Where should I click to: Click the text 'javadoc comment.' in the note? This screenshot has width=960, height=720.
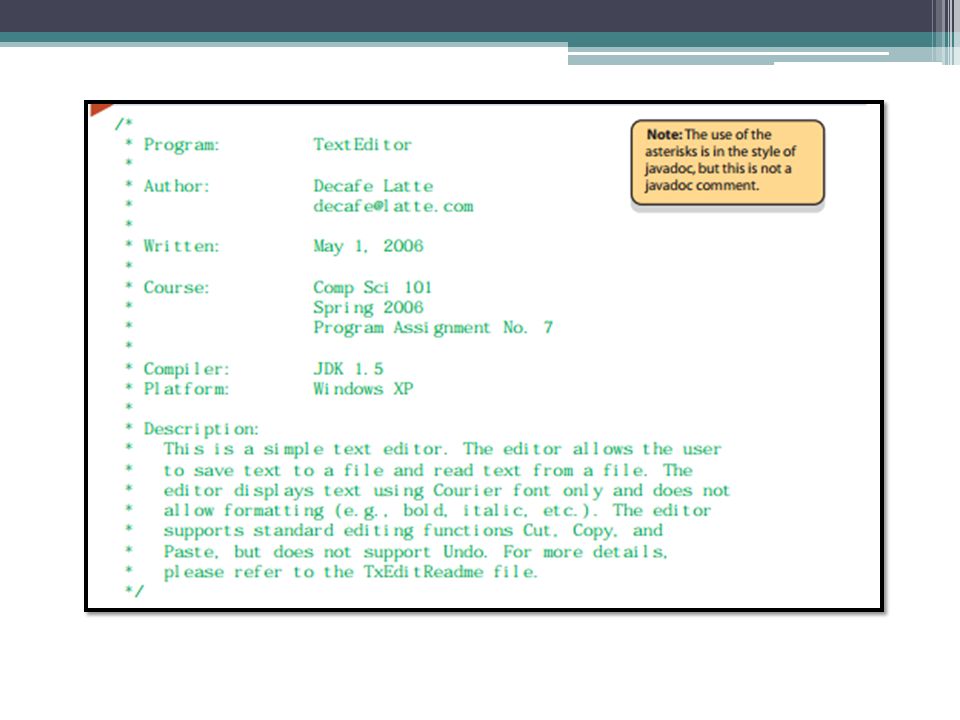click(x=702, y=186)
